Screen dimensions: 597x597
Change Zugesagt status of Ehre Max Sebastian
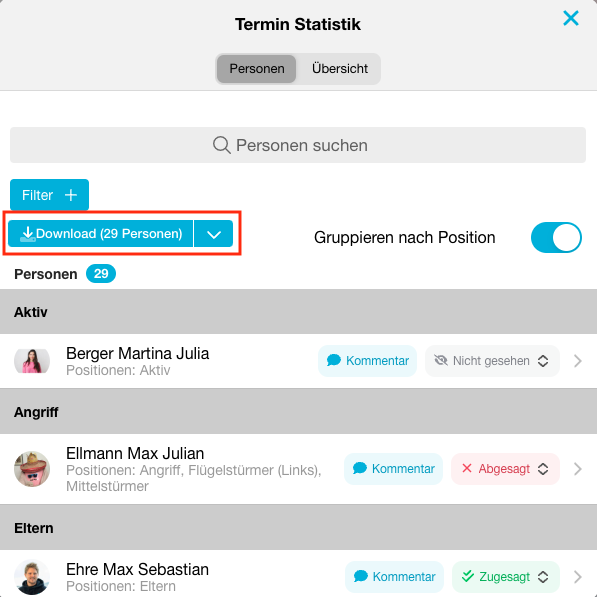coord(506,576)
